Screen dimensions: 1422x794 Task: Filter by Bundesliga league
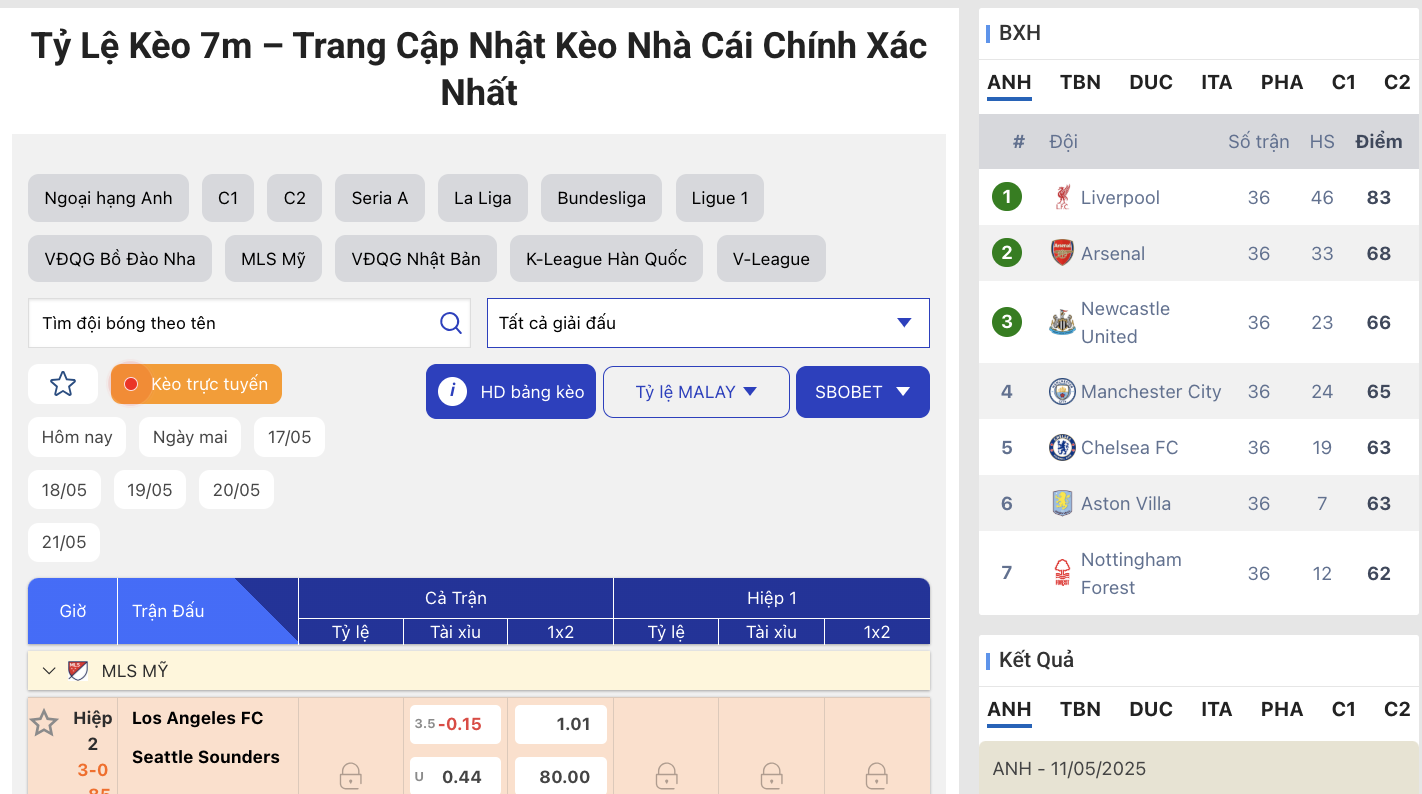(x=602, y=198)
